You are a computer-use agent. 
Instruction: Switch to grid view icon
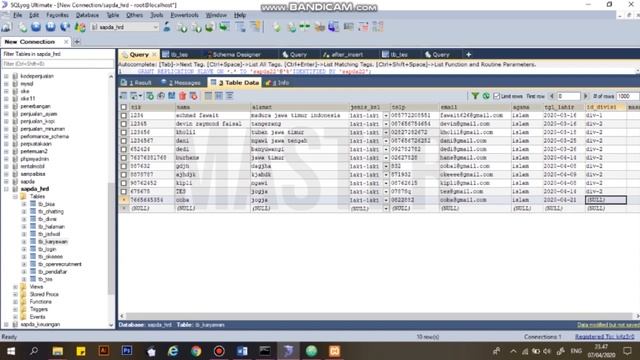tap(209, 96)
